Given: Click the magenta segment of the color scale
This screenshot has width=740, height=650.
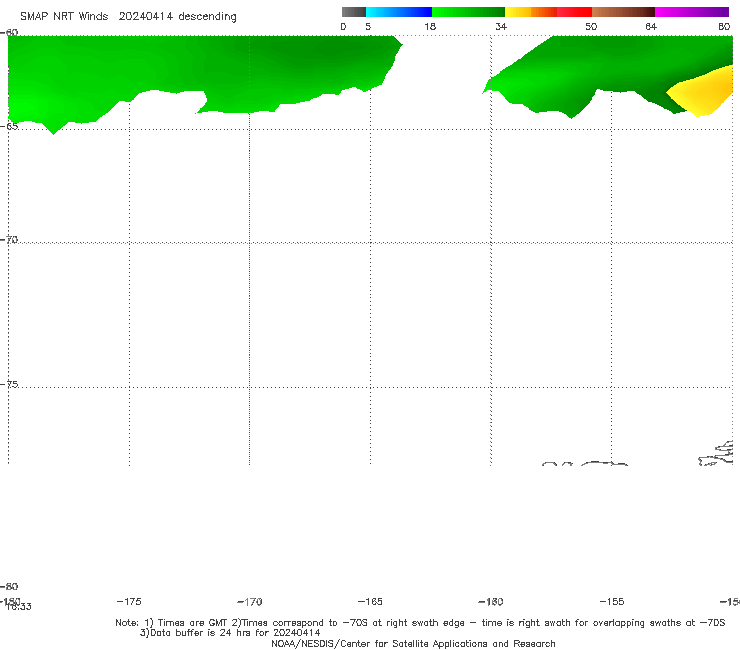Looking at the screenshot, I should coord(692,12).
